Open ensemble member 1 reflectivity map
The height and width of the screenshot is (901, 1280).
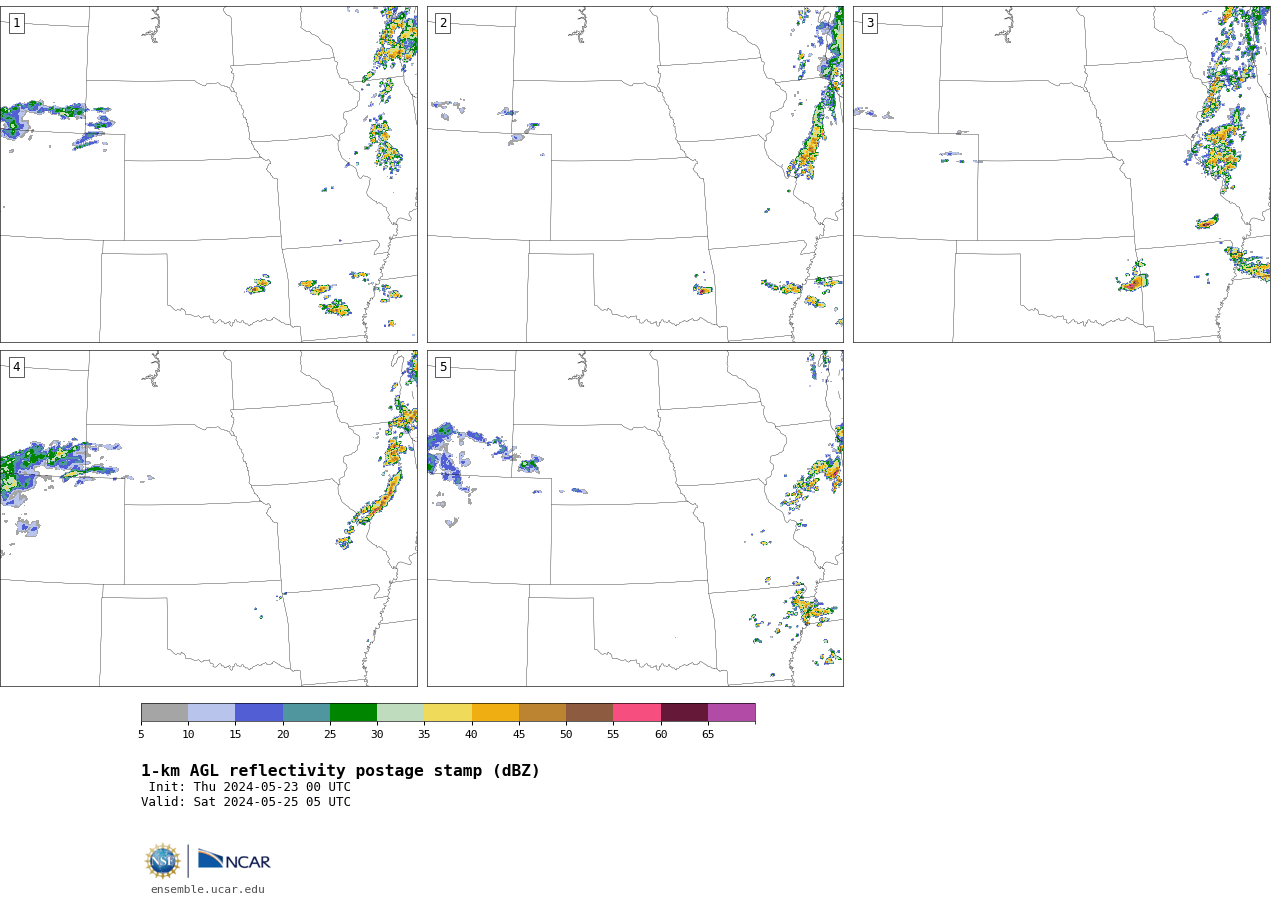[209, 174]
